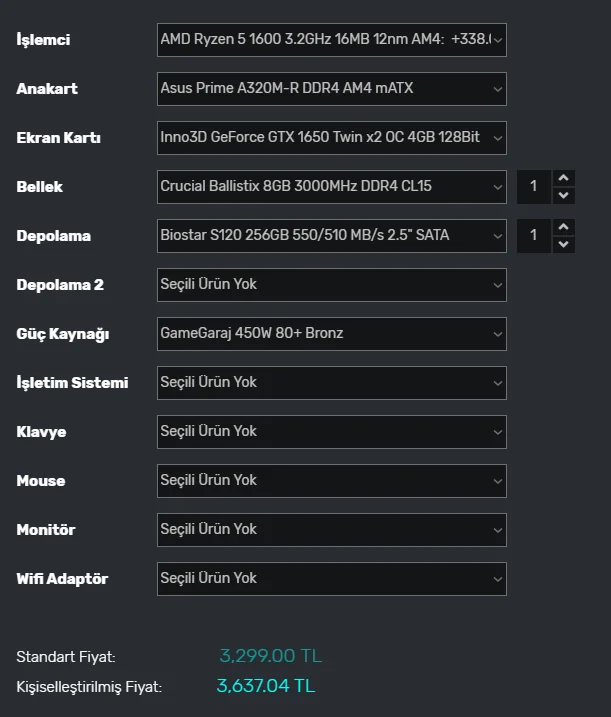The height and width of the screenshot is (717, 611).
Task: Open the Depolama 2 dropdown
Action: click(331, 285)
